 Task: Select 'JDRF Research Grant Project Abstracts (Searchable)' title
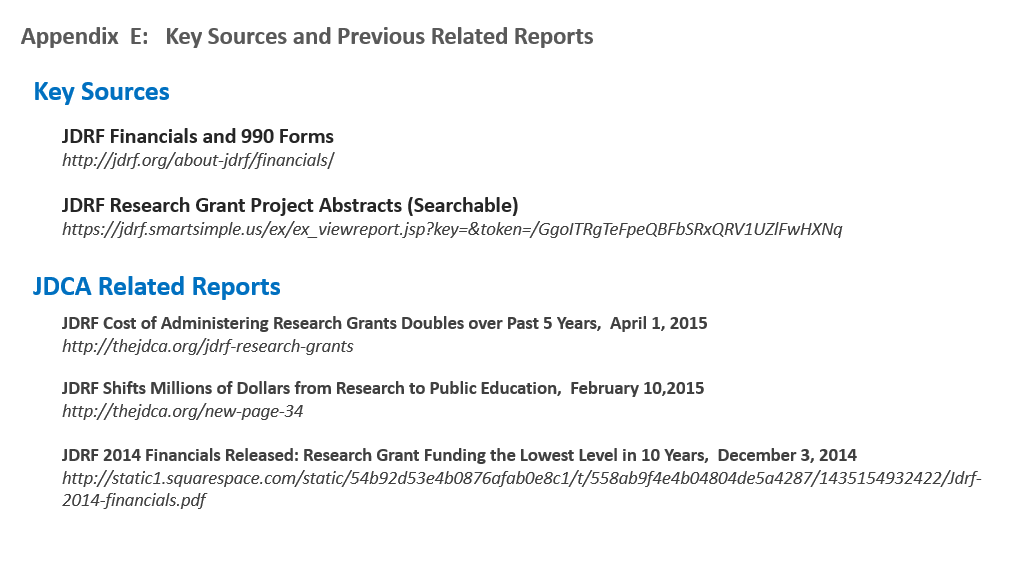pos(290,206)
